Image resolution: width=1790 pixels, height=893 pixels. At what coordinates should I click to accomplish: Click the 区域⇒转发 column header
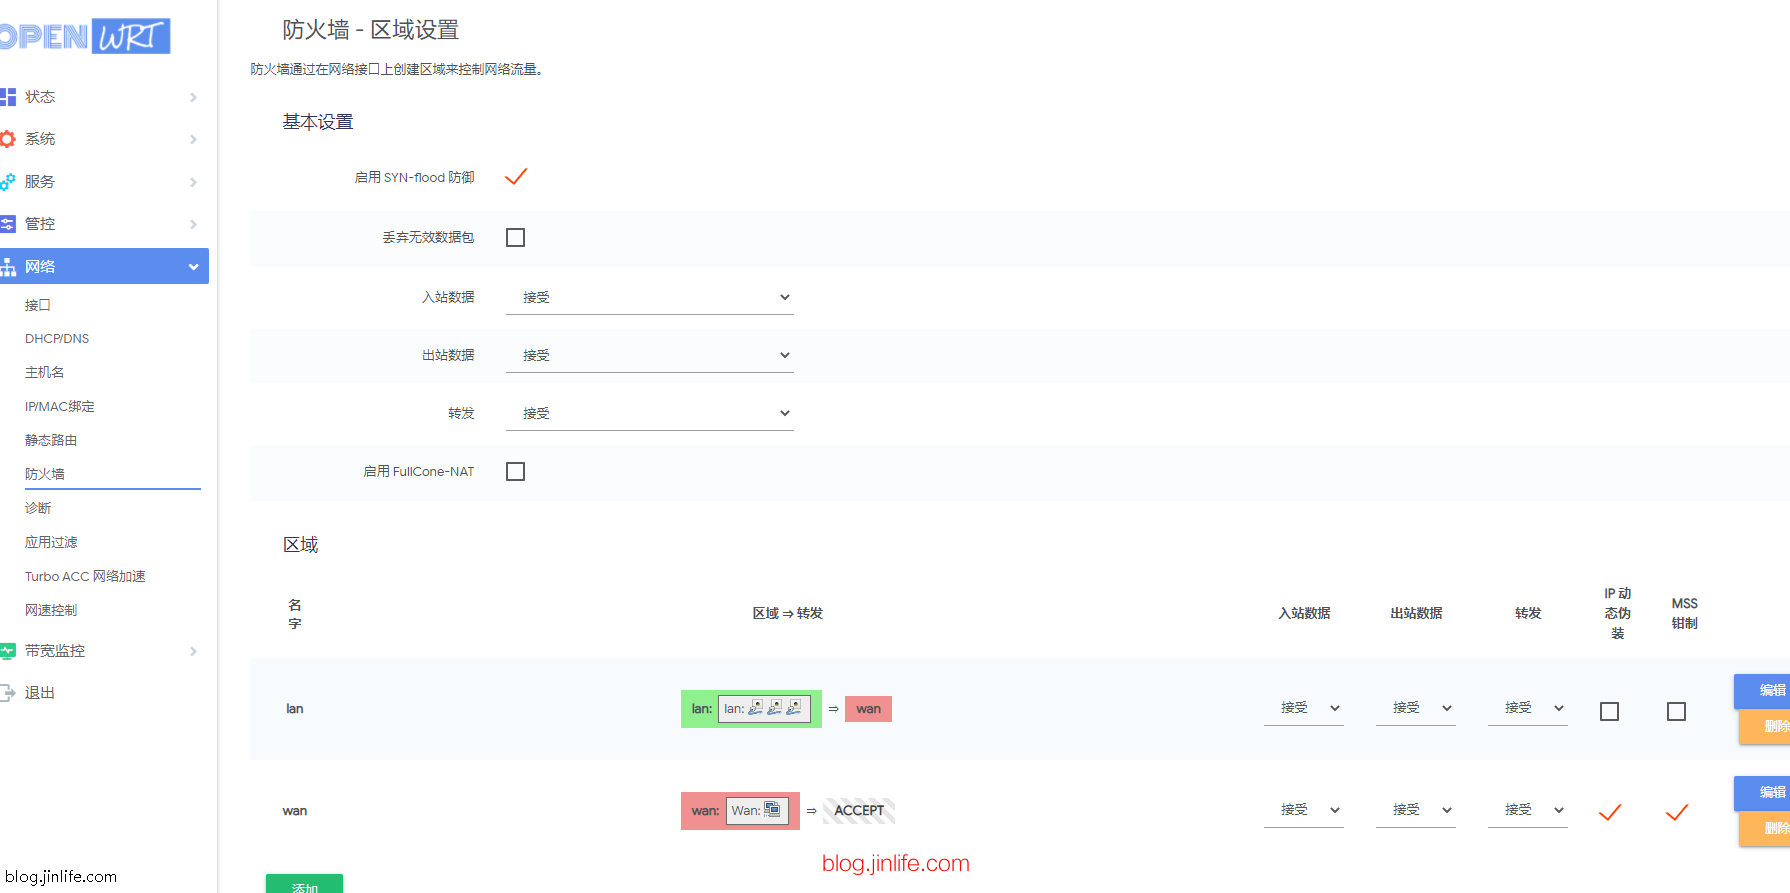(788, 613)
